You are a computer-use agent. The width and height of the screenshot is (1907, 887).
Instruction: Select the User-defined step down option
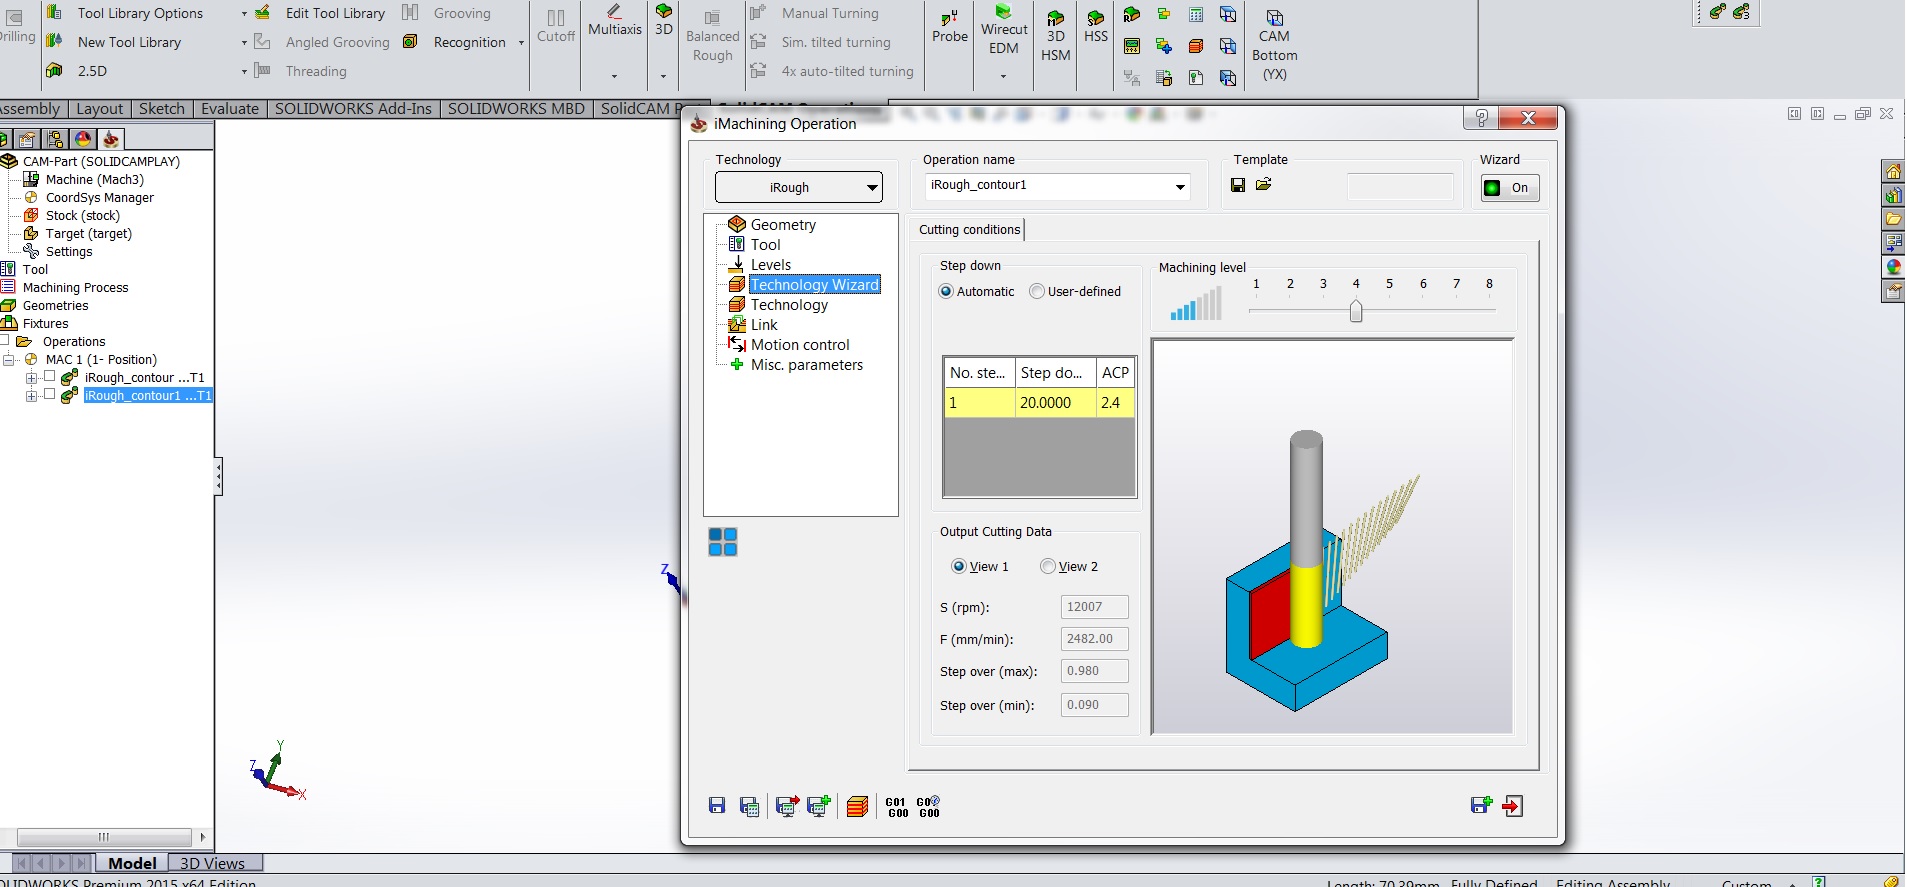pyautogui.click(x=1037, y=292)
